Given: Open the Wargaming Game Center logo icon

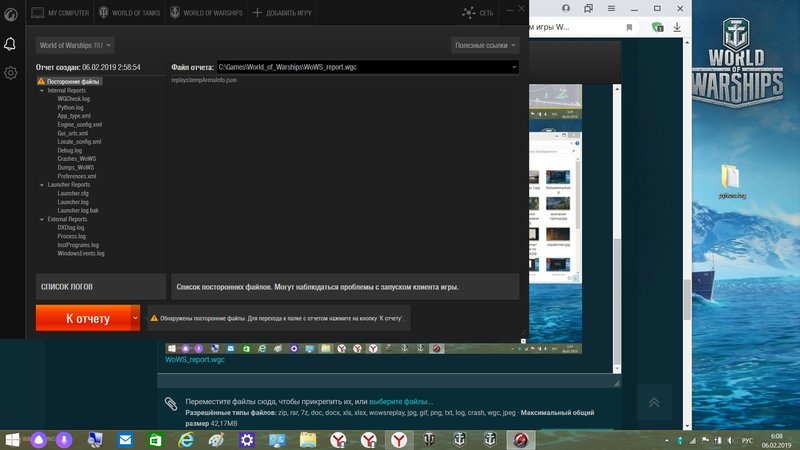Looking at the screenshot, I should 11,14.
